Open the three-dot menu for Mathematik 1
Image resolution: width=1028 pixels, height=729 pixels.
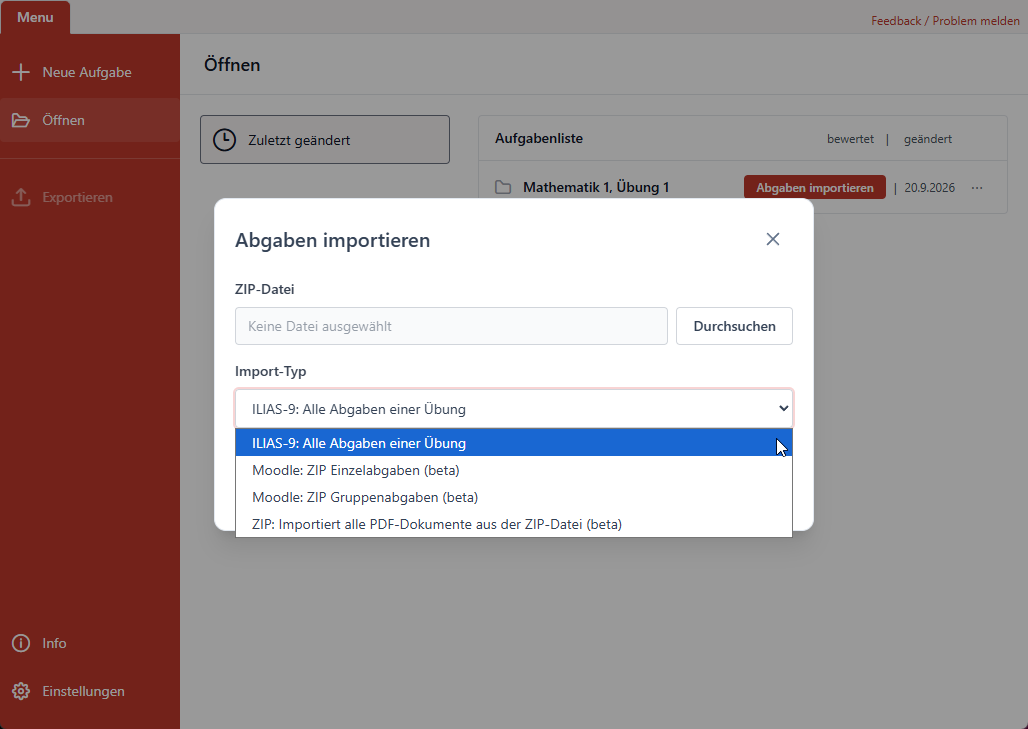pos(977,187)
